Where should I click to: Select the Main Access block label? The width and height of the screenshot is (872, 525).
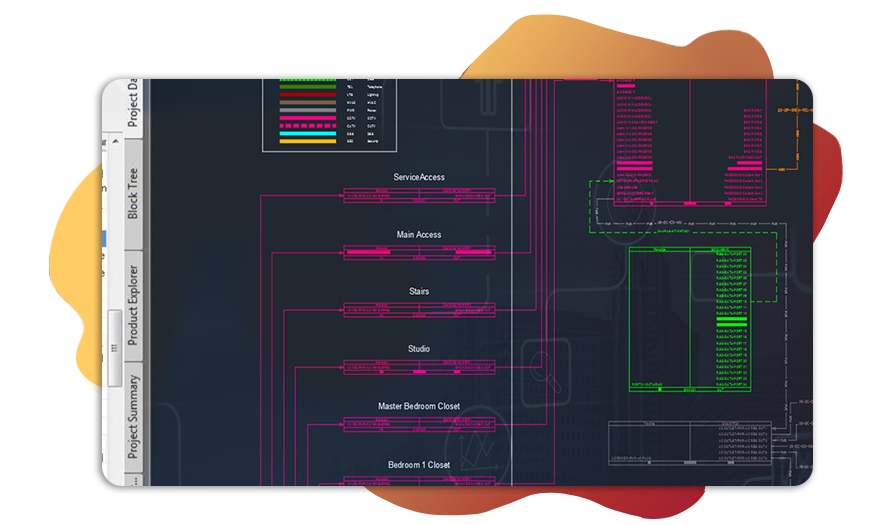419,235
